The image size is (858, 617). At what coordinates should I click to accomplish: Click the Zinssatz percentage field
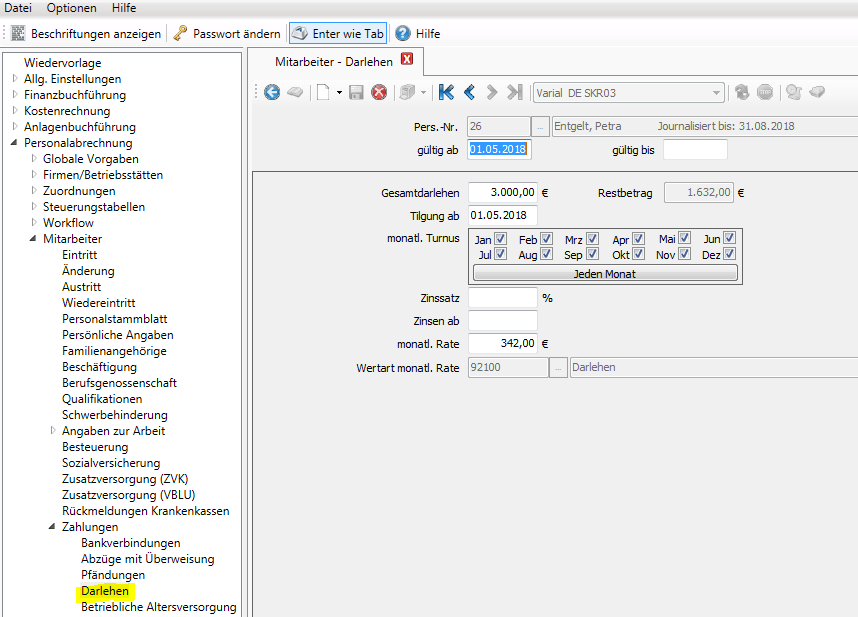coord(502,298)
